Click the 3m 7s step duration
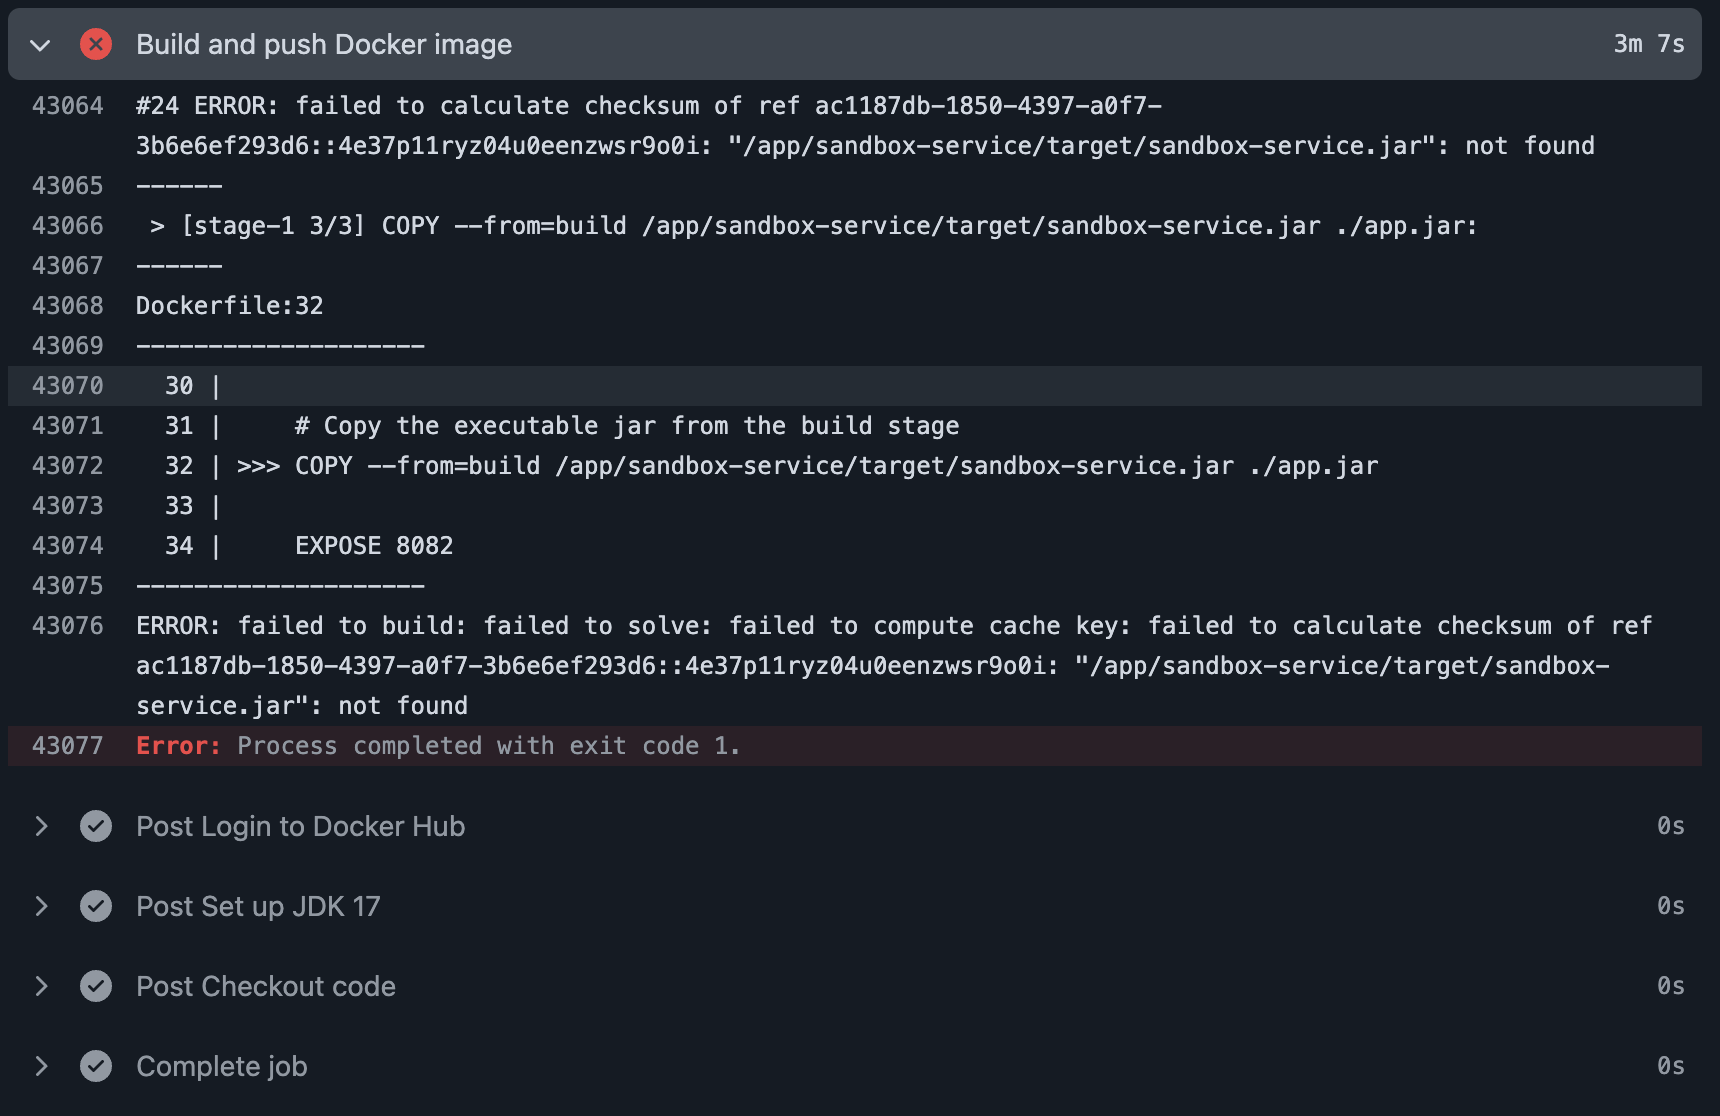The image size is (1720, 1116). point(1648,44)
